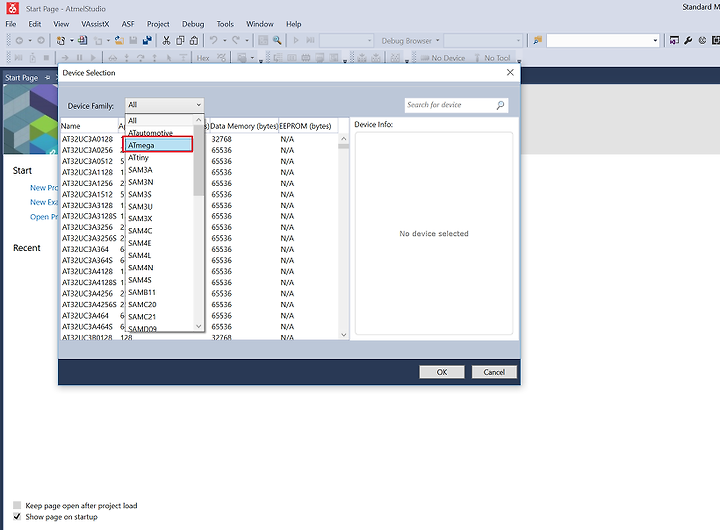Click the Undo arrow icon
This screenshot has width=720, height=530.
214,40
